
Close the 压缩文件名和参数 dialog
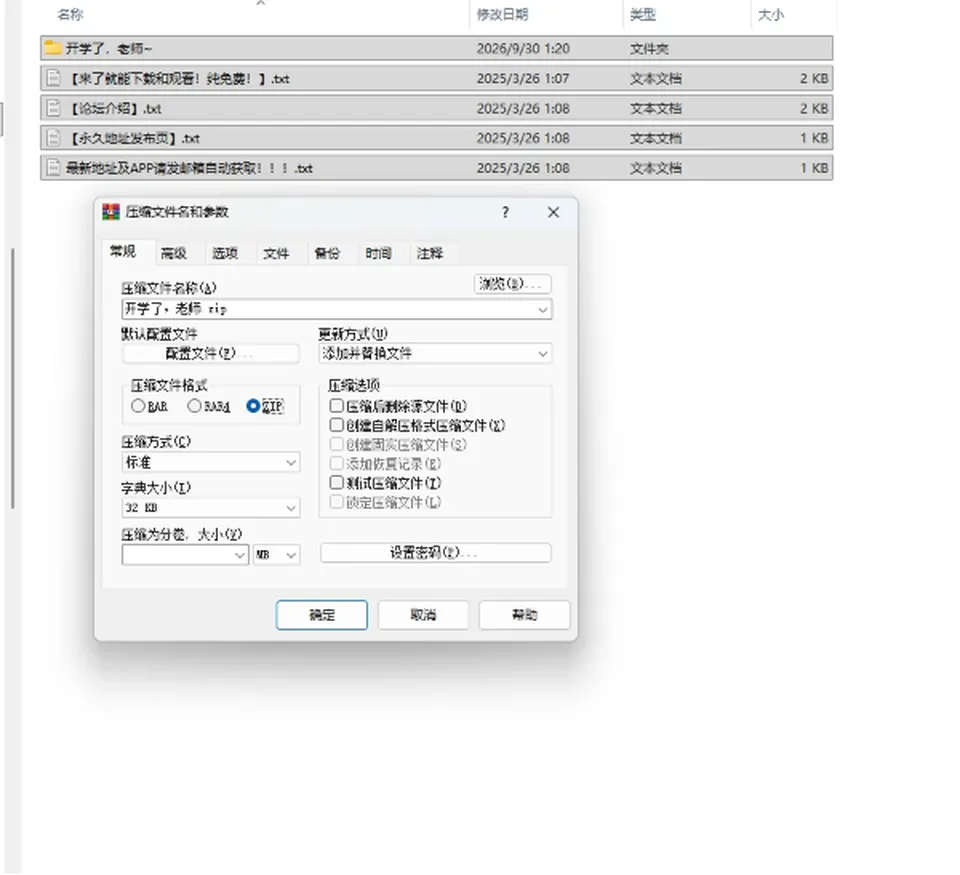(x=553, y=212)
